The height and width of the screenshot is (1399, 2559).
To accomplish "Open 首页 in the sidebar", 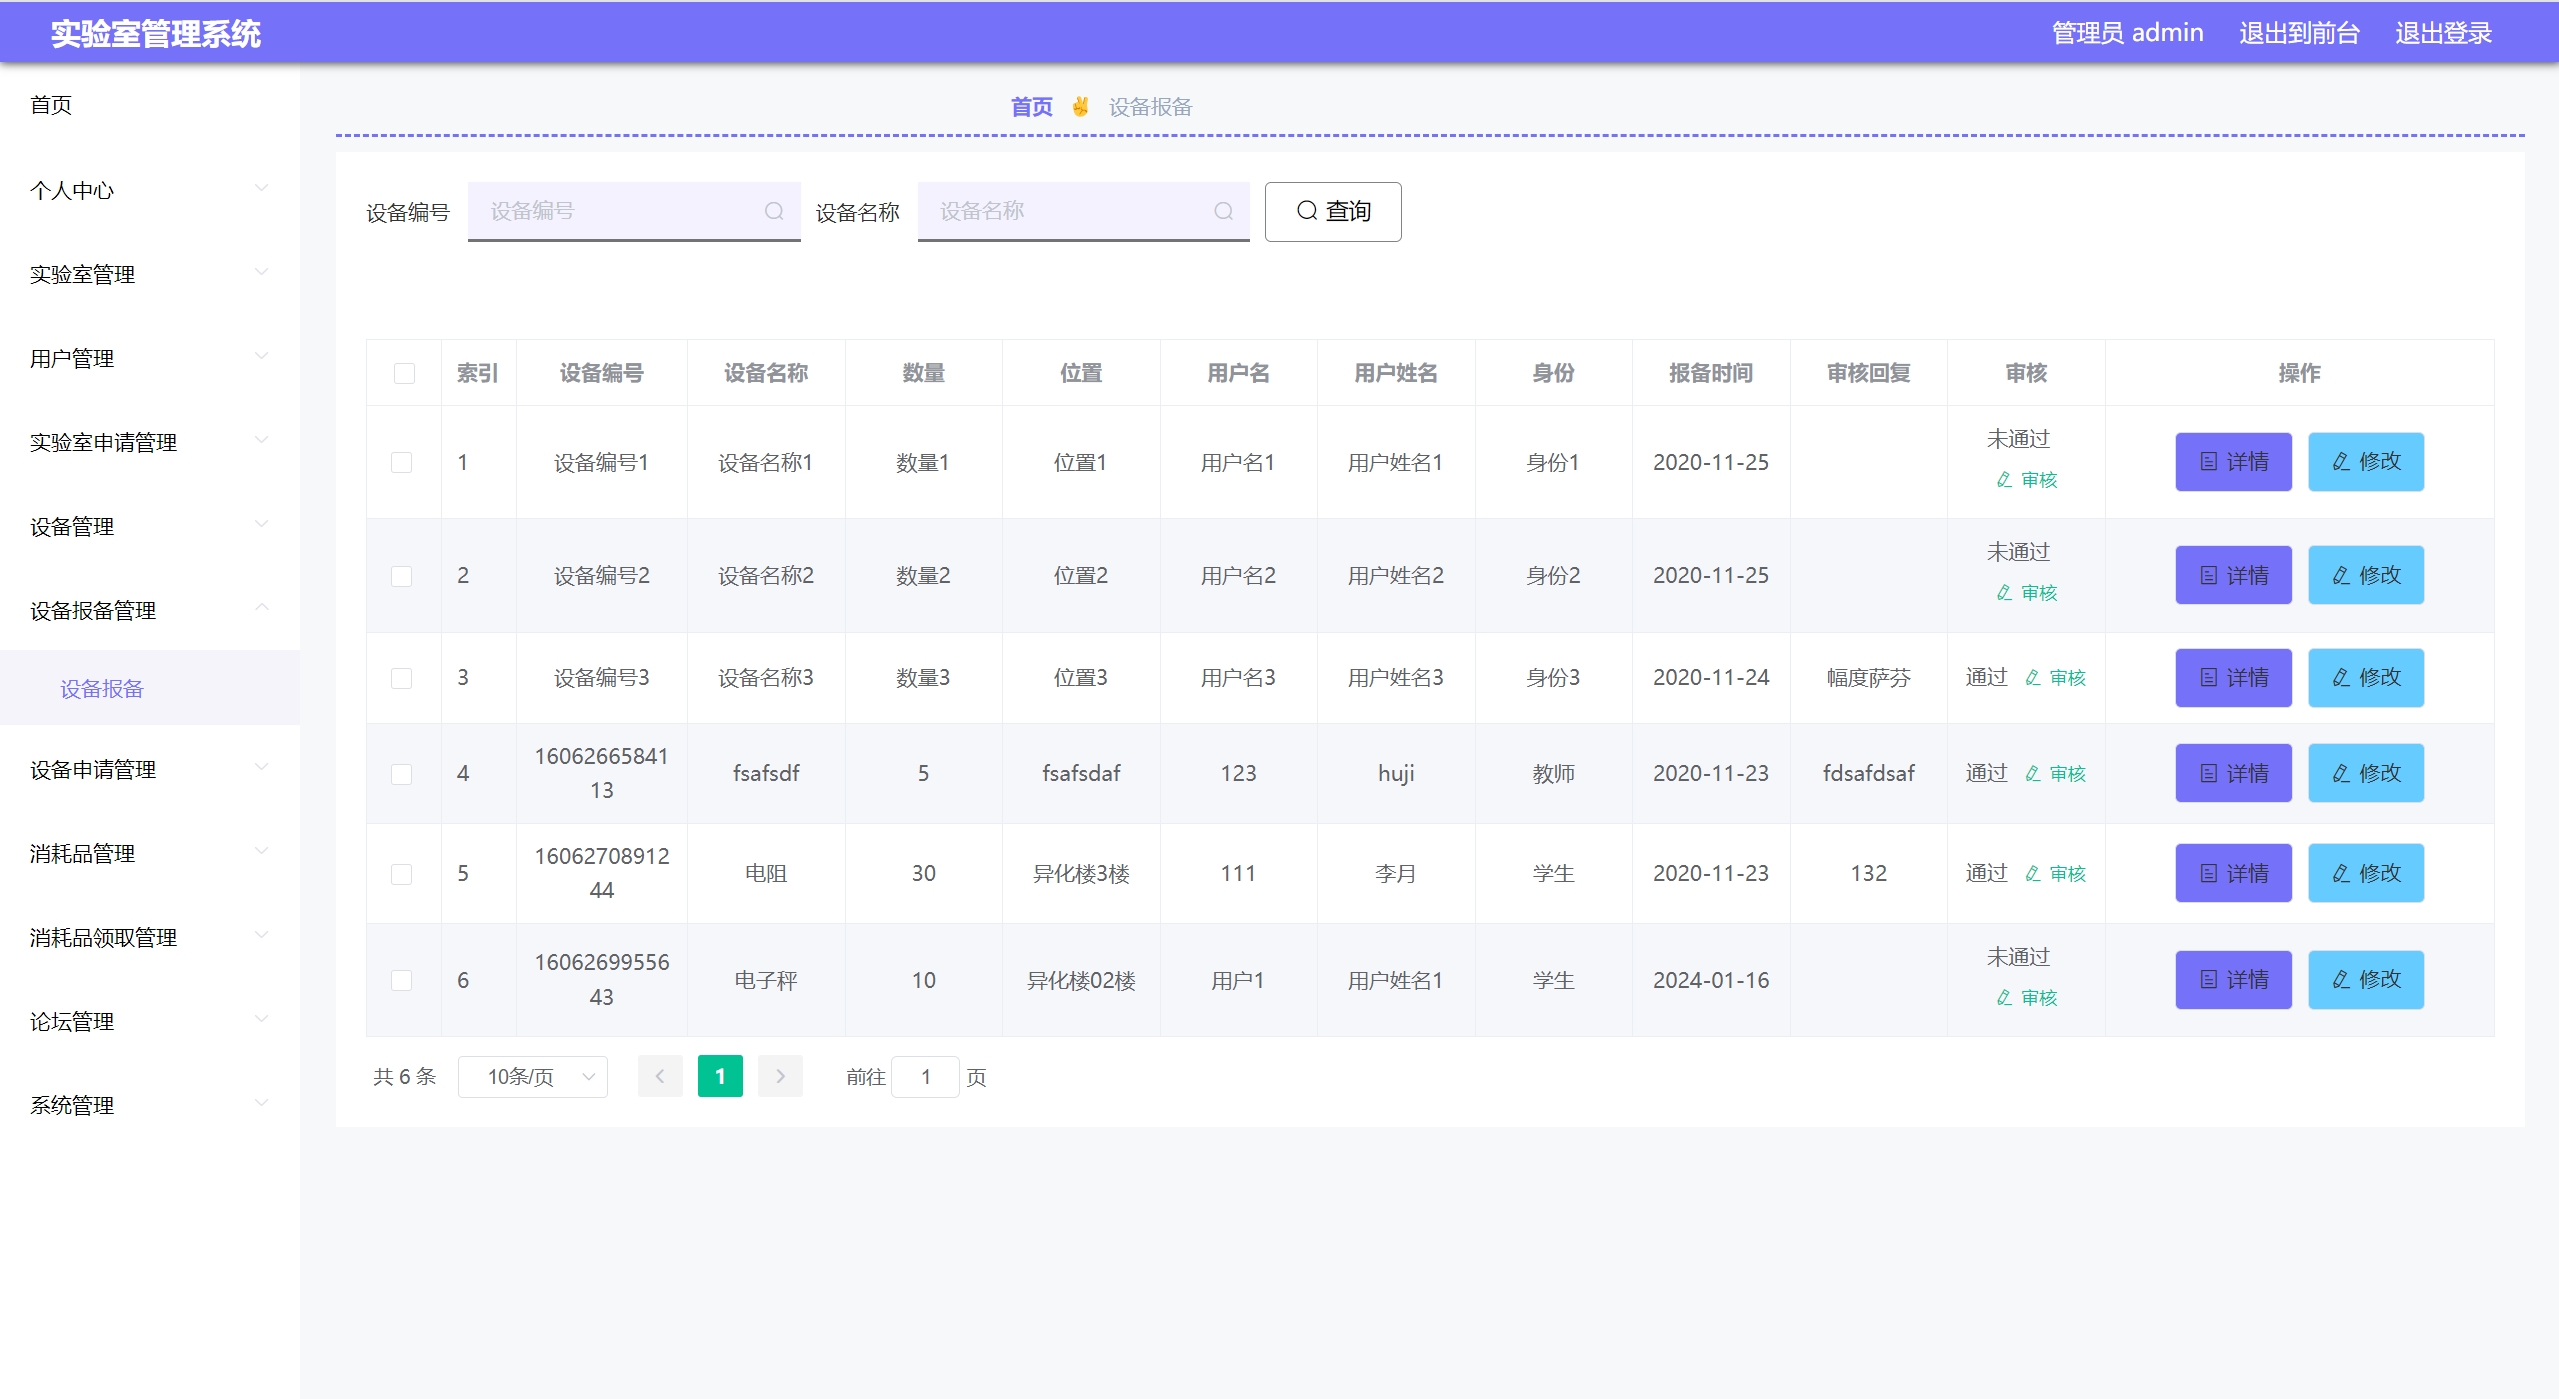I will coord(51,105).
